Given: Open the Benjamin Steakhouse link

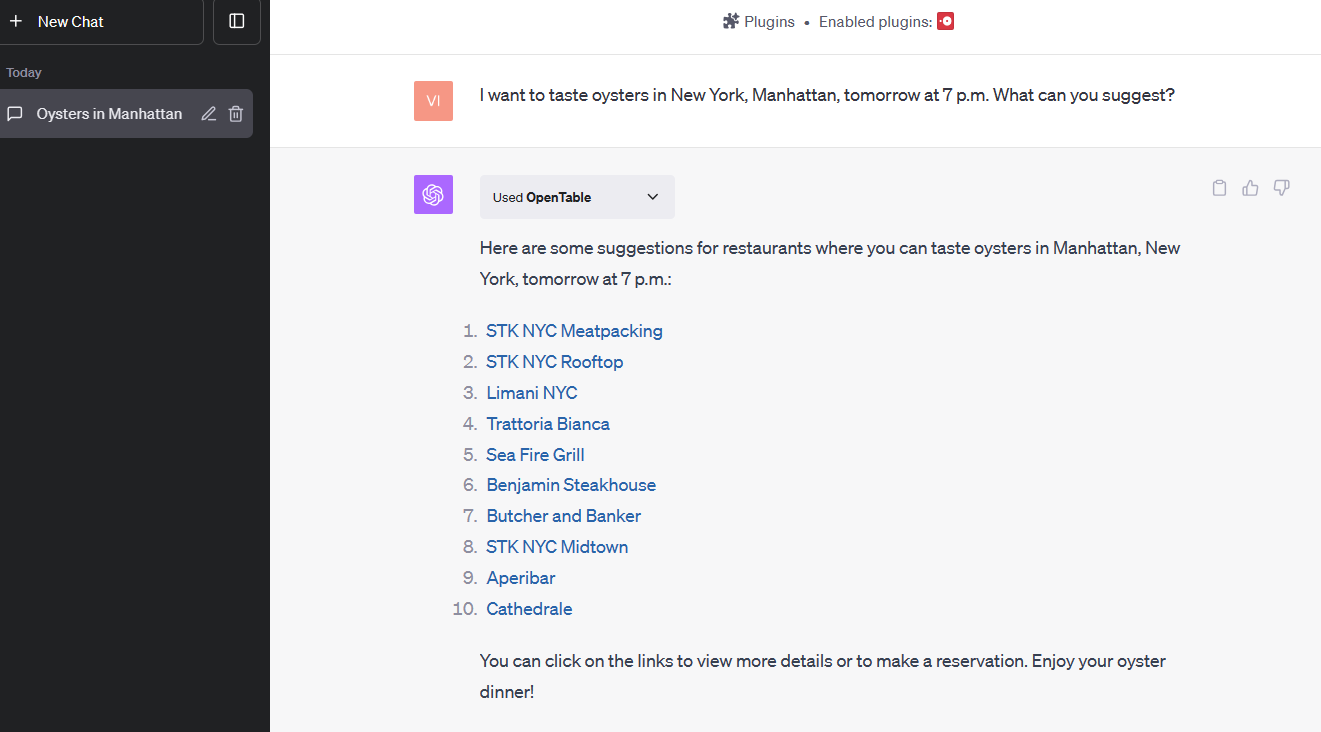Looking at the screenshot, I should coord(571,485).
